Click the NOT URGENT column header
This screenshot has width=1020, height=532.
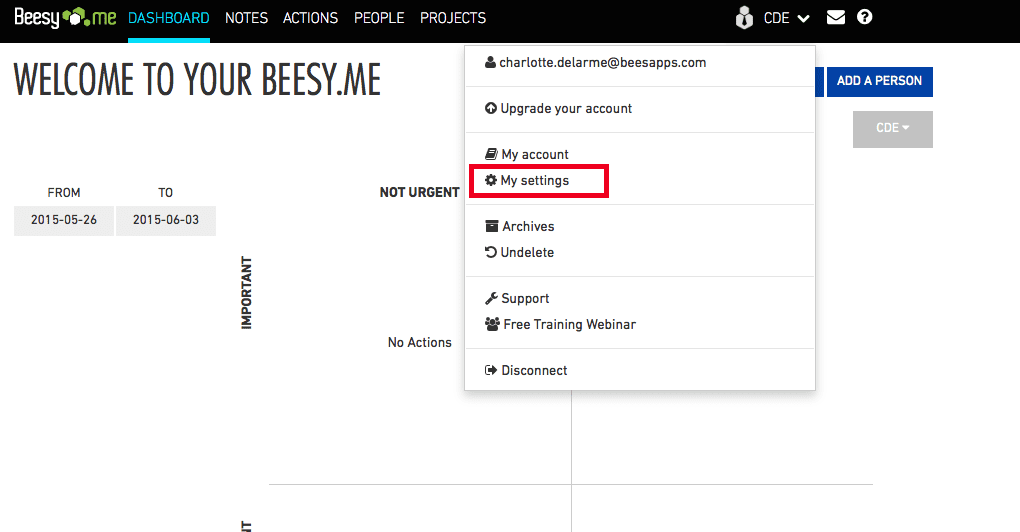(x=420, y=193)
